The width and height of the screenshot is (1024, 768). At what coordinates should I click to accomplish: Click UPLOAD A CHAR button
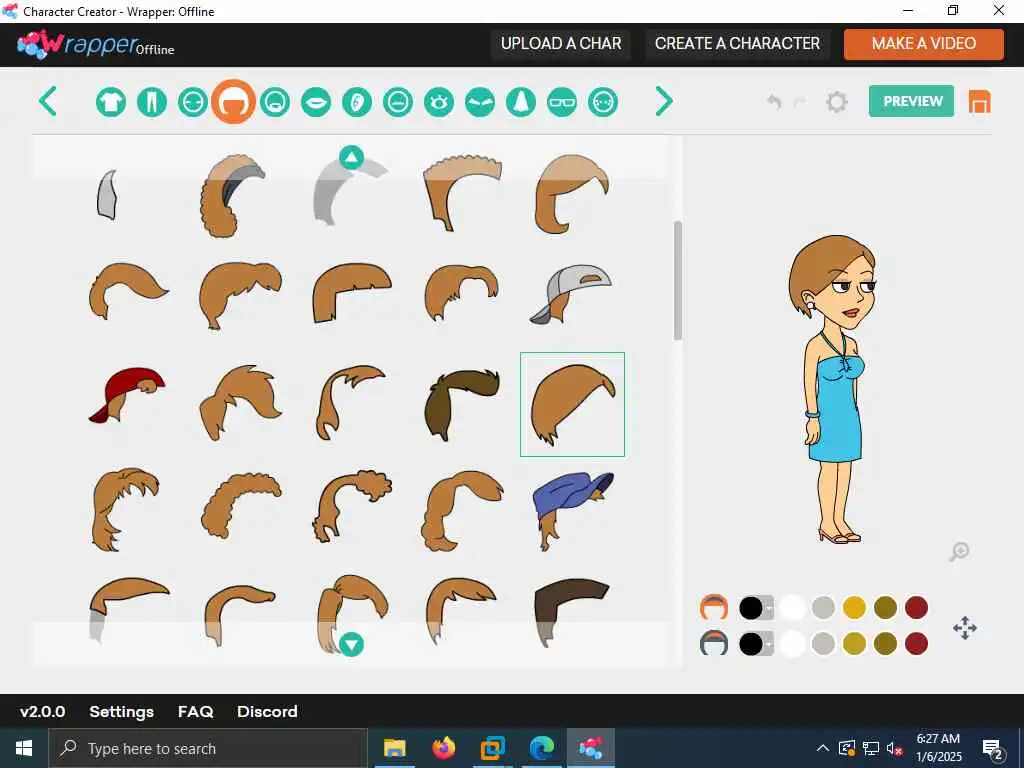tap(561, 44)
